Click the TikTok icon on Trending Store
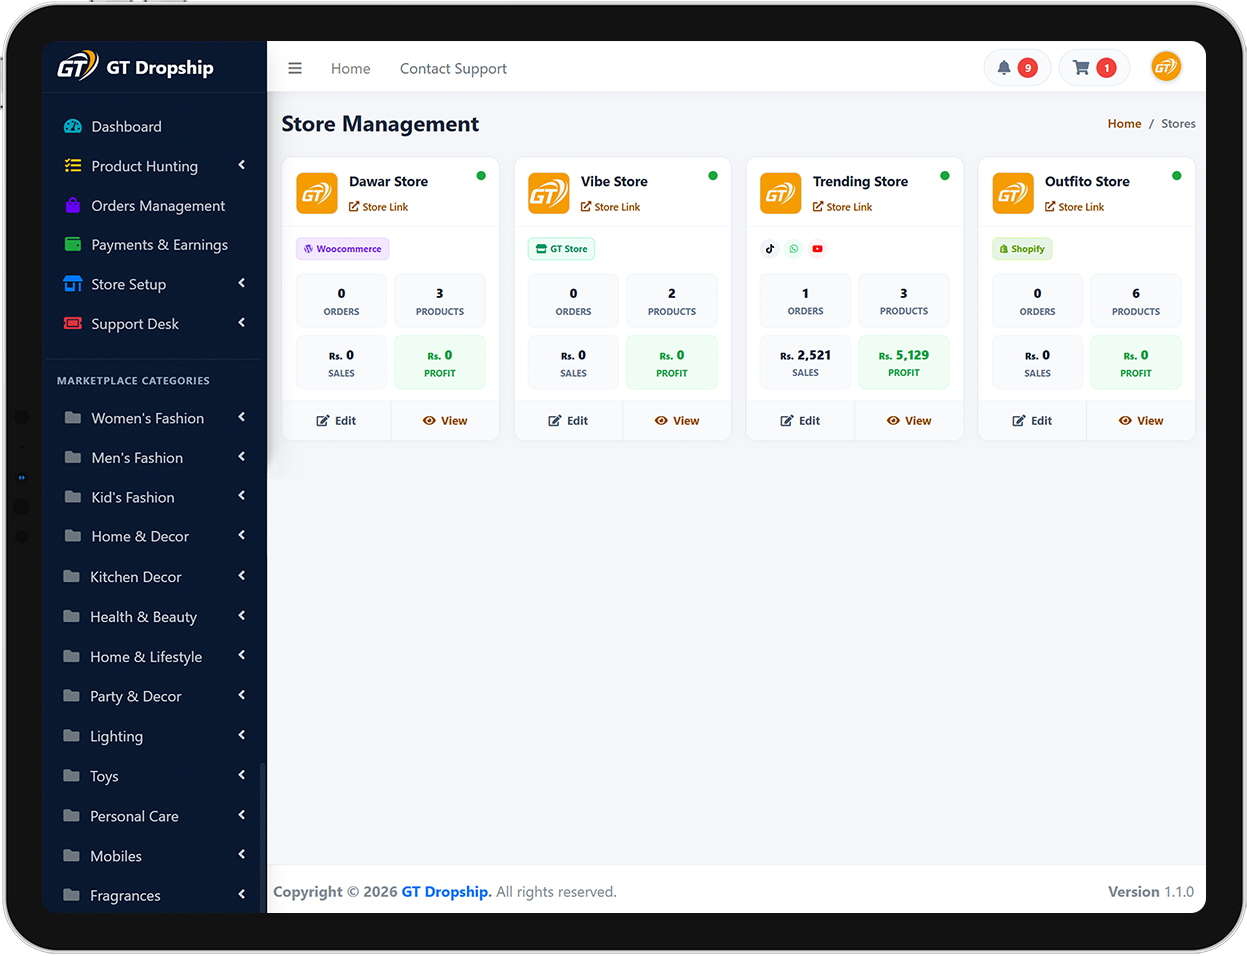Screen dimensions: 1247x956 [x=770, y=249]
